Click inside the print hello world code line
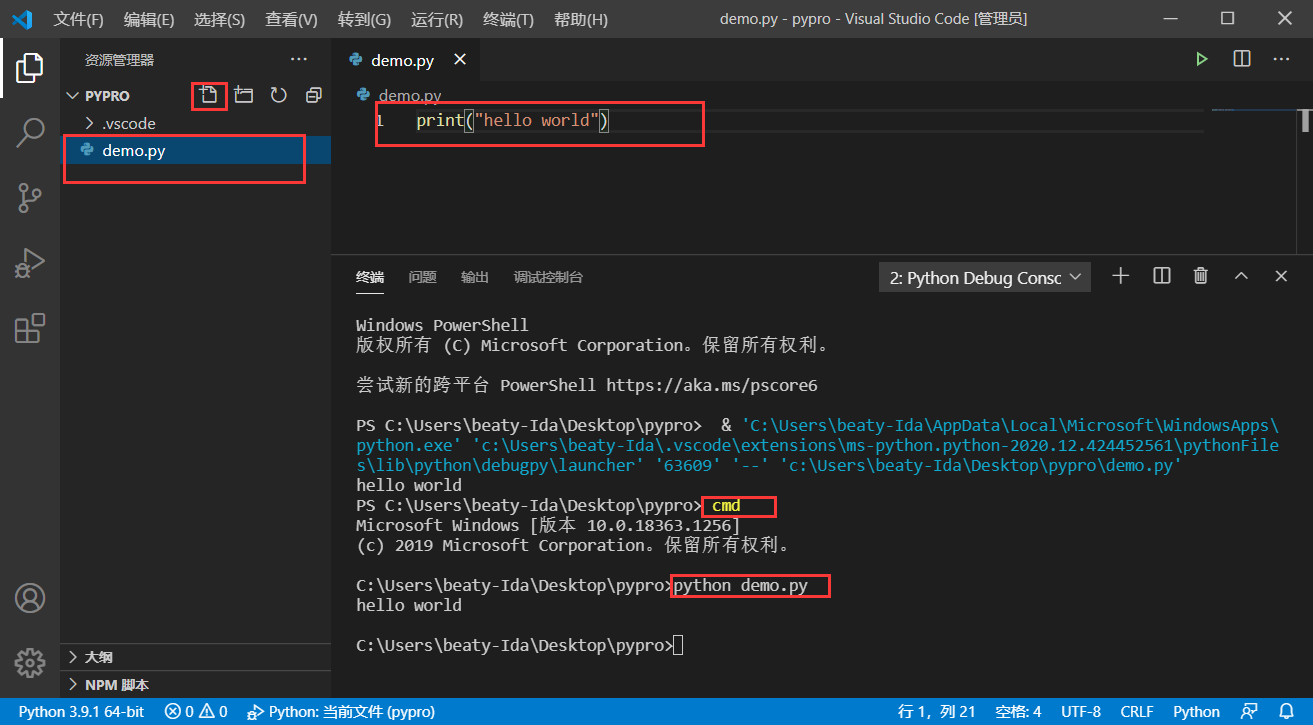The image size is (1313, 725). pos(512,121)
